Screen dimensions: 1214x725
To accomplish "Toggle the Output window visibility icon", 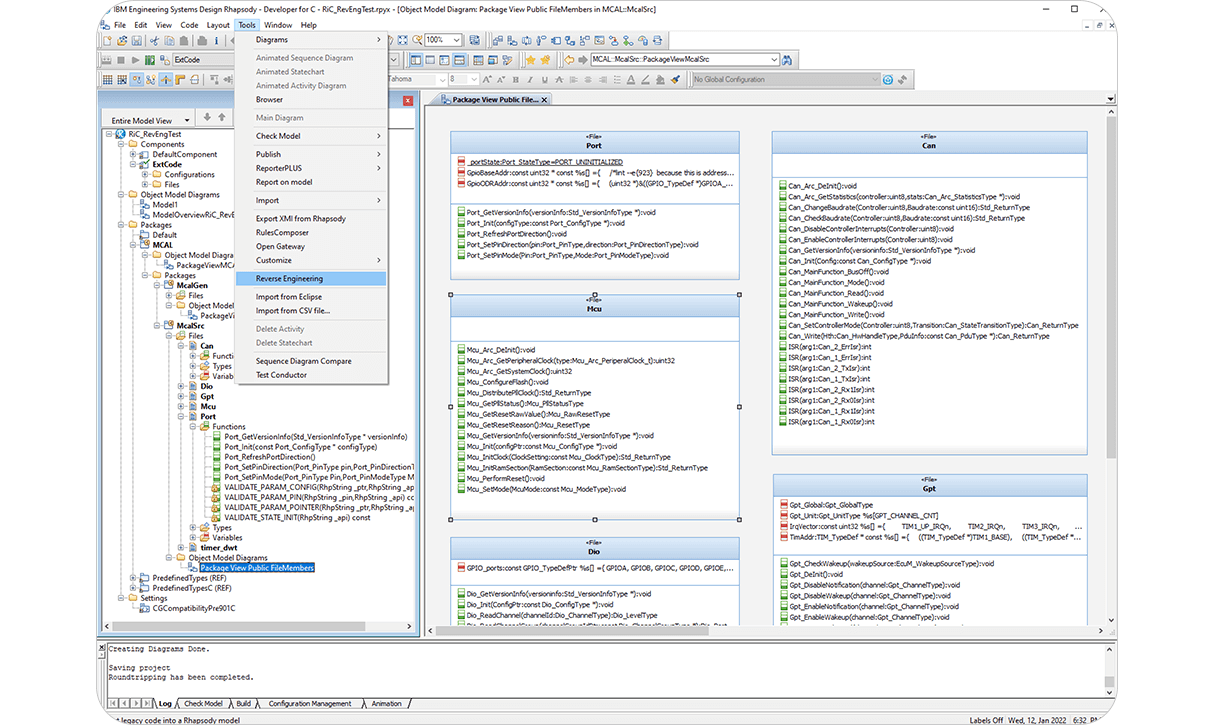I will click(x=459, y=60).
